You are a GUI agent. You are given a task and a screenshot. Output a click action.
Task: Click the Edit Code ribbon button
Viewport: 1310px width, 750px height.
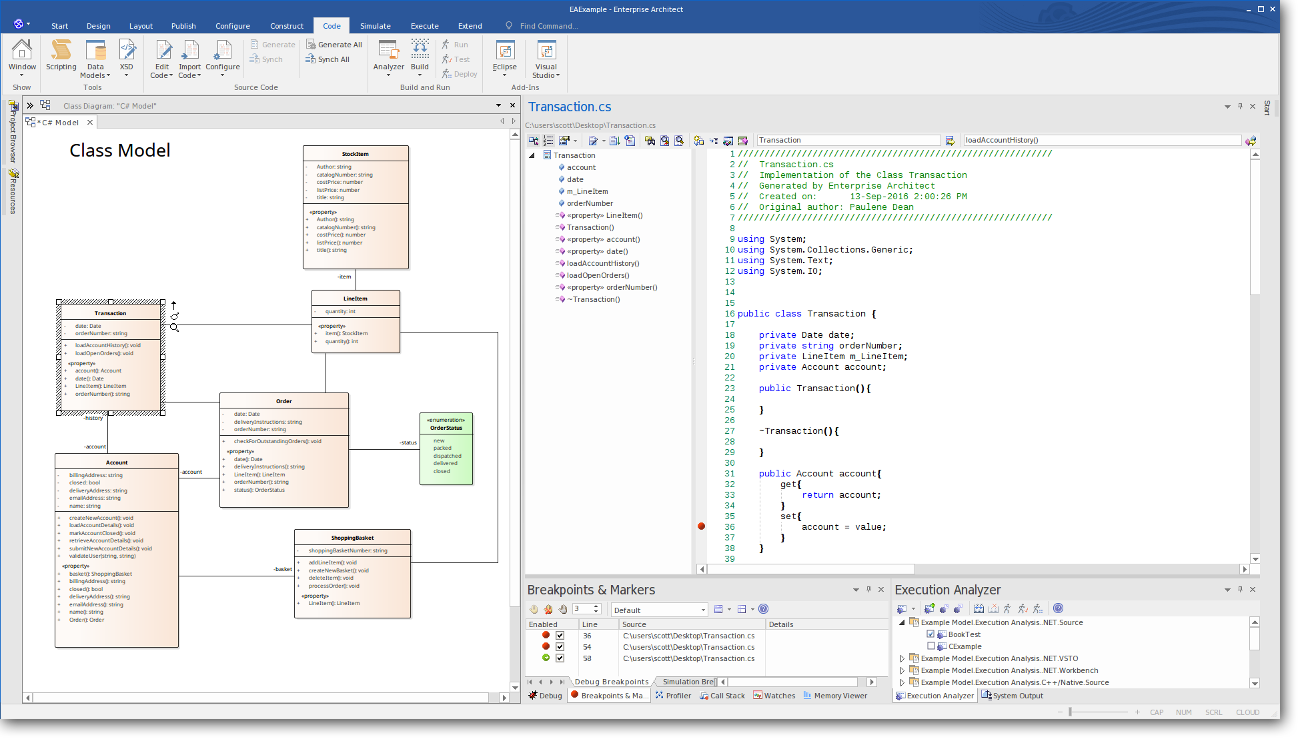tap(161, 59)
